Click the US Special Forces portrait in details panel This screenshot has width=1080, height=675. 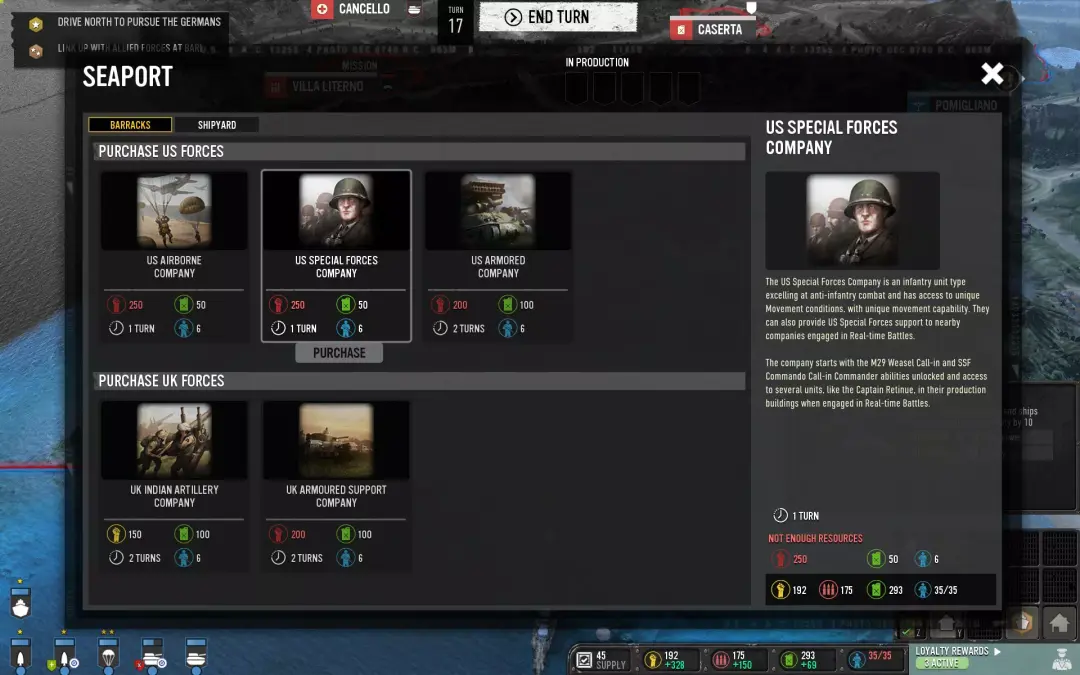[x=853, y=220]
